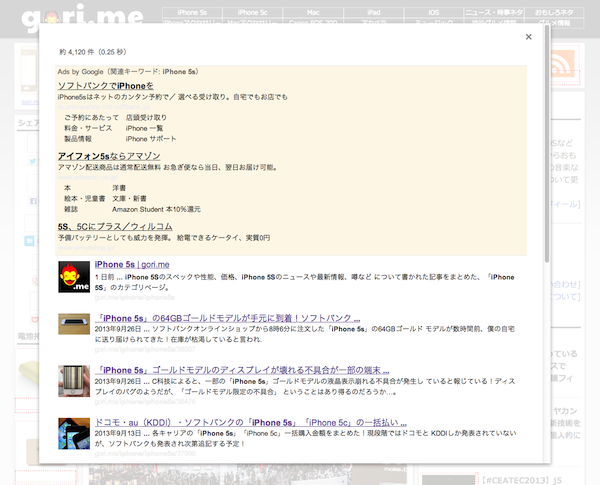This screenshot has width=600, height=485.
Task: Click the Hatena bookmark icon in sidebar
Action: 29,241
